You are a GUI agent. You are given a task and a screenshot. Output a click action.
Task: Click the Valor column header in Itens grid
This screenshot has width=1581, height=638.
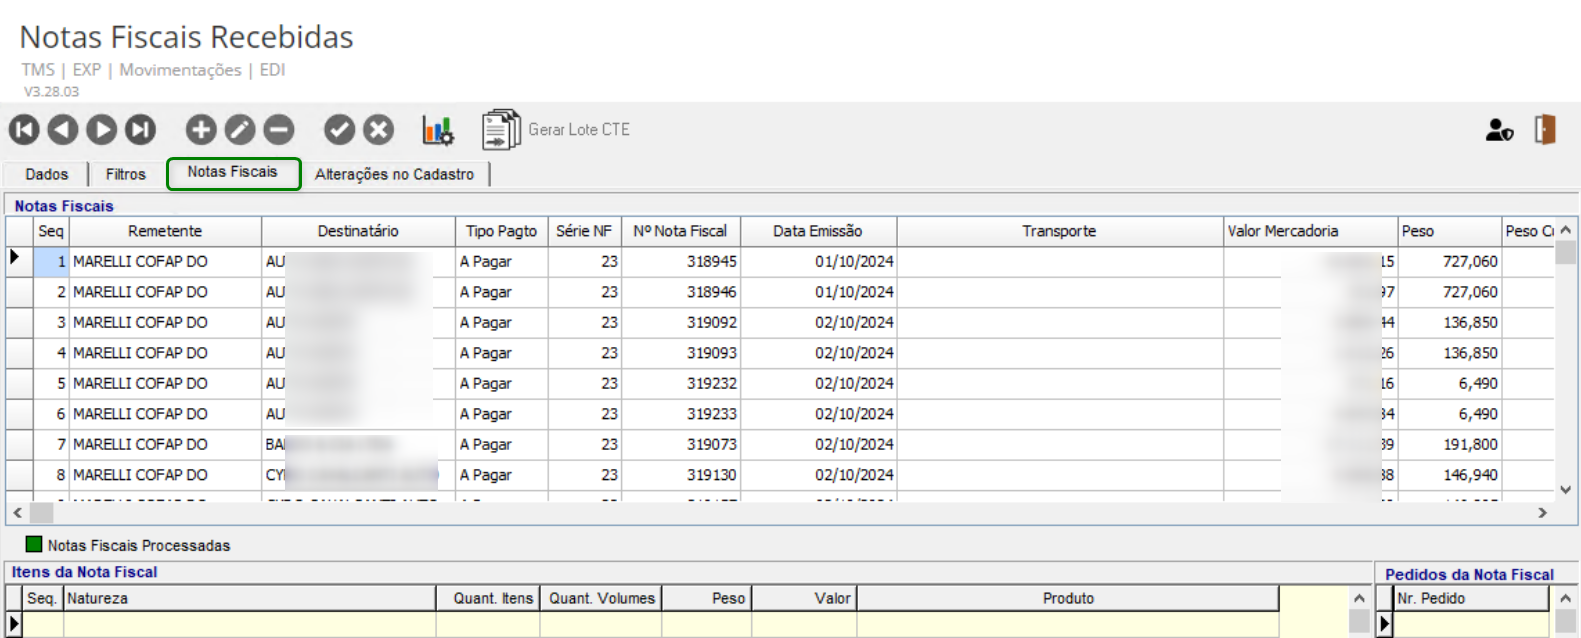804,599
